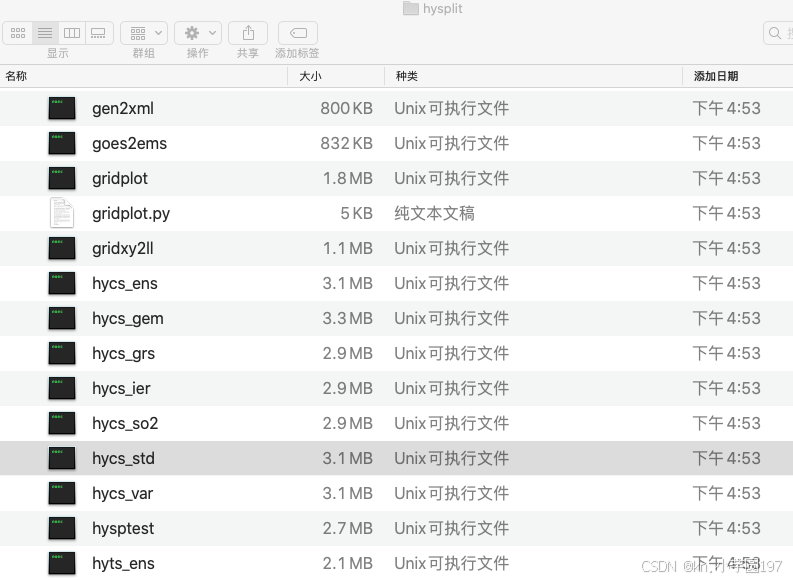Select the hycs_std executable icon

(62, 458)
